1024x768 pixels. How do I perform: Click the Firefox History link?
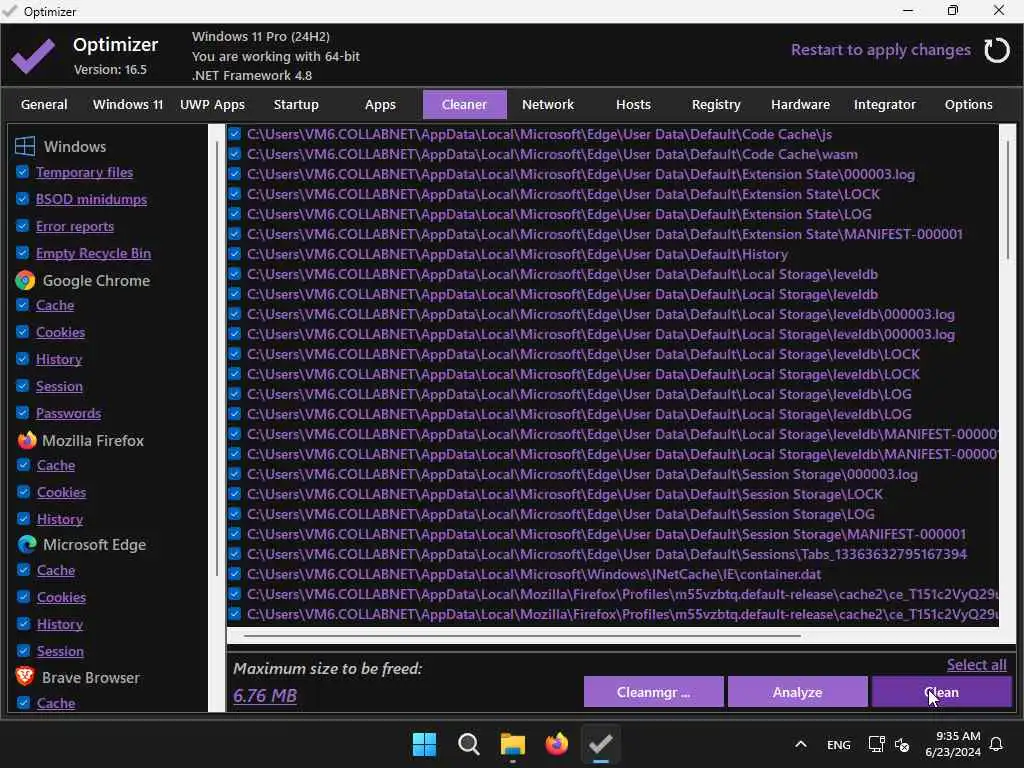point(59,519)
